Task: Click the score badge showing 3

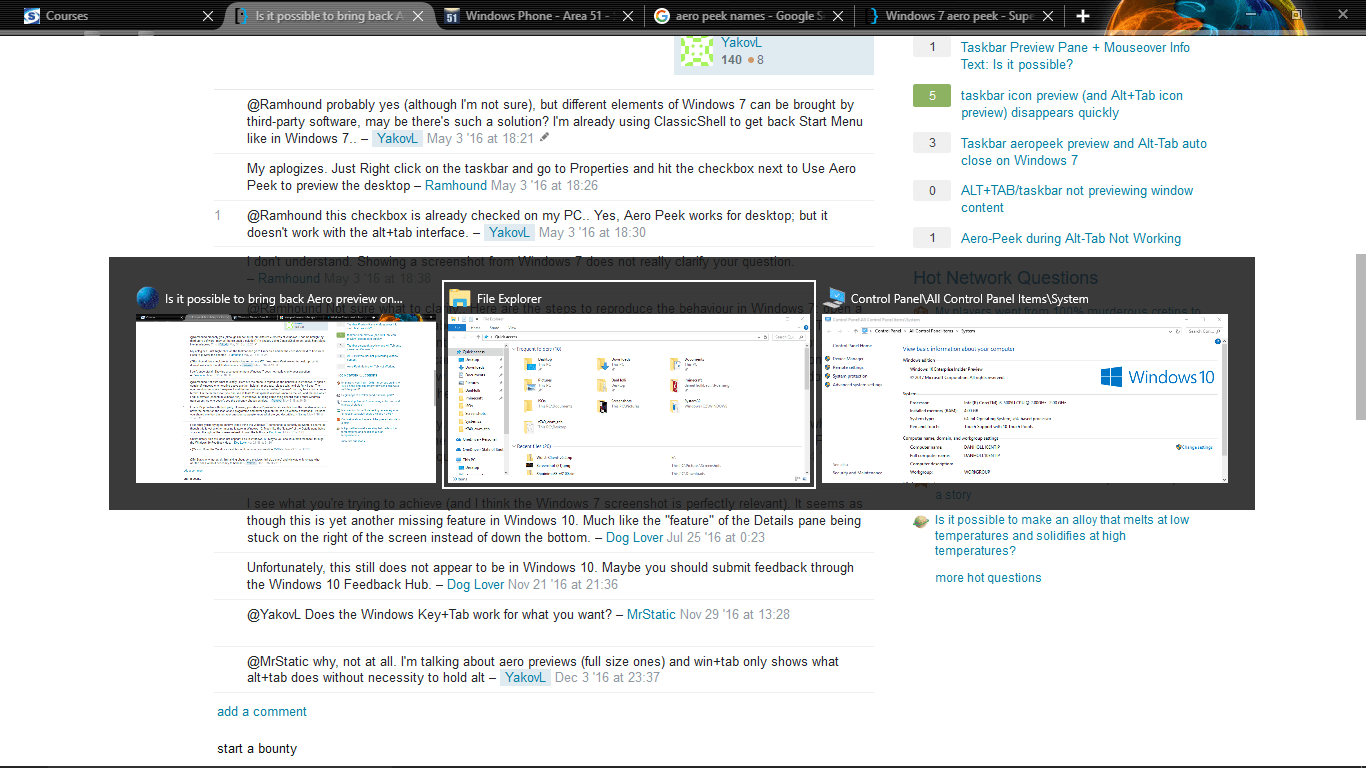Action: coord(932,143)
